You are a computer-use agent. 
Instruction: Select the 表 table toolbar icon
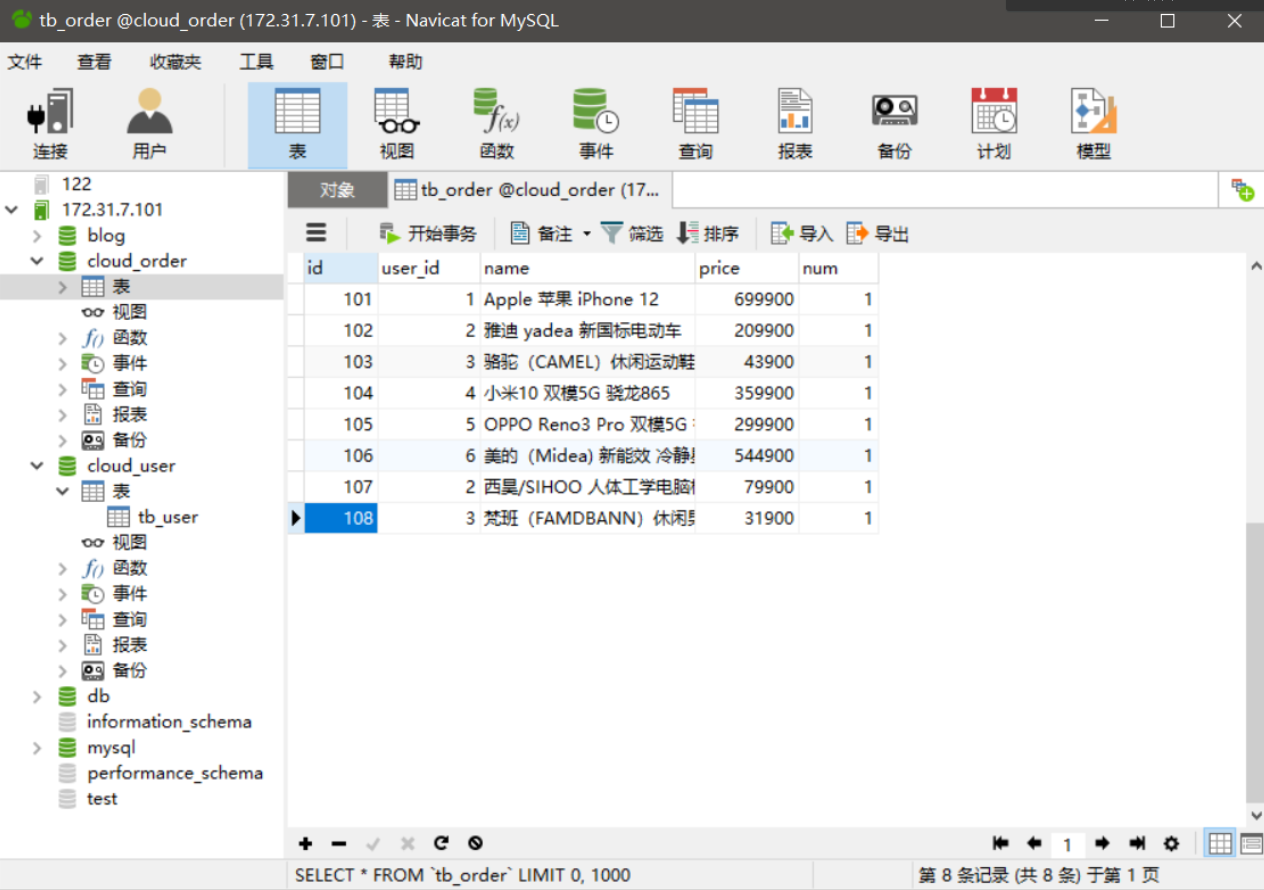(297, 125)
